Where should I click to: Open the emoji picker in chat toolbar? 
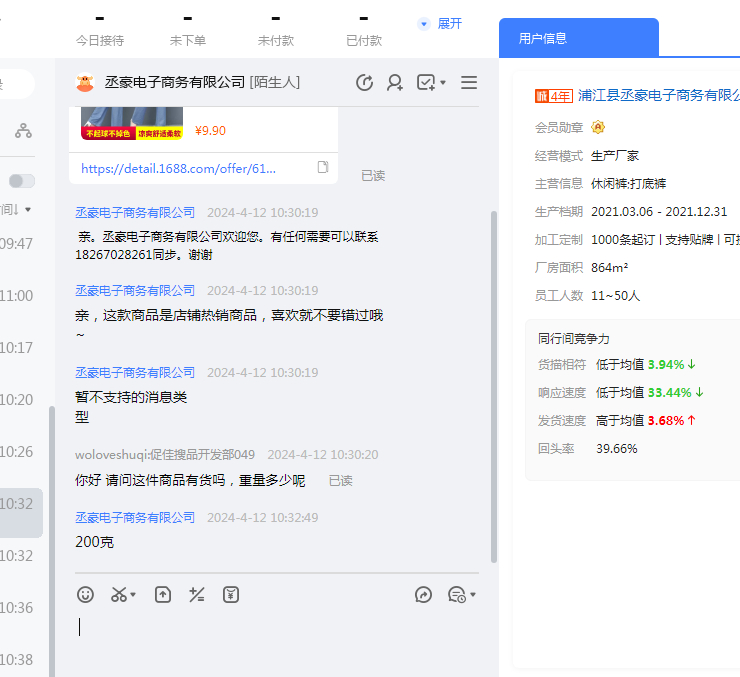pyautogui.click(x=86, y=595)
